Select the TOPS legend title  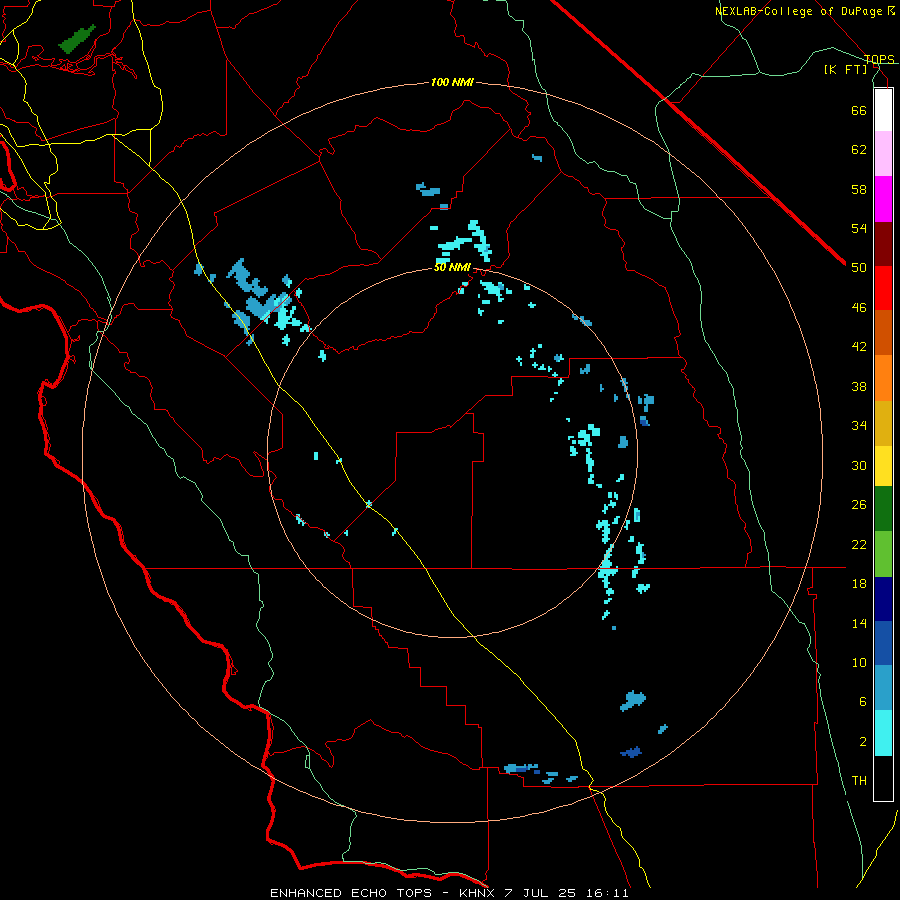[879, 59]
